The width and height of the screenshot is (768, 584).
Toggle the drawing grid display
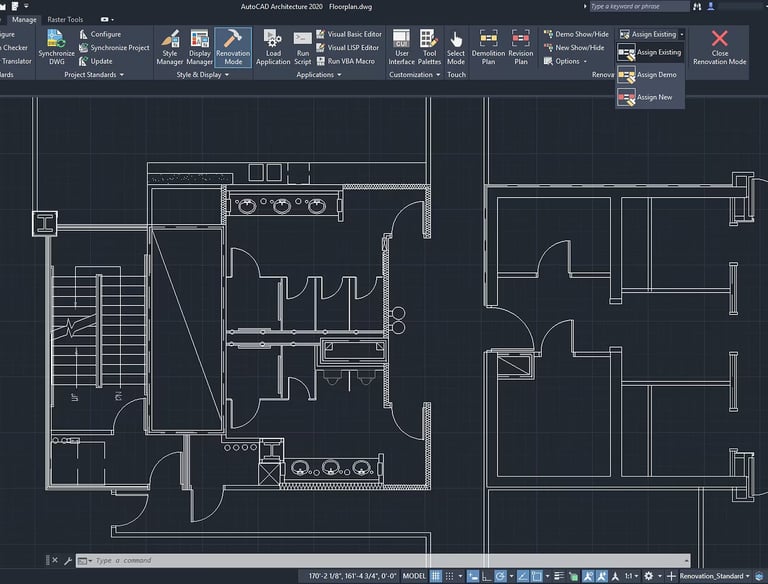pos(435,576)
